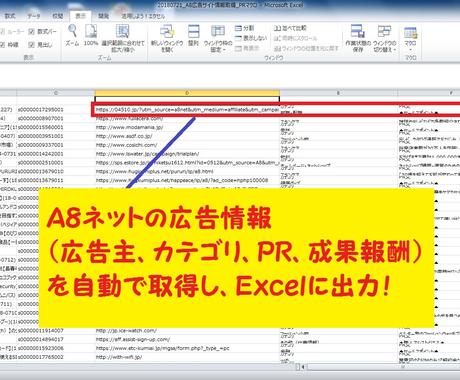Click 選択範囲に合わせて拡大/縮小 zoom-to-selection icon
Viewport: 460px width, 380px height.
tap(123, 38)
